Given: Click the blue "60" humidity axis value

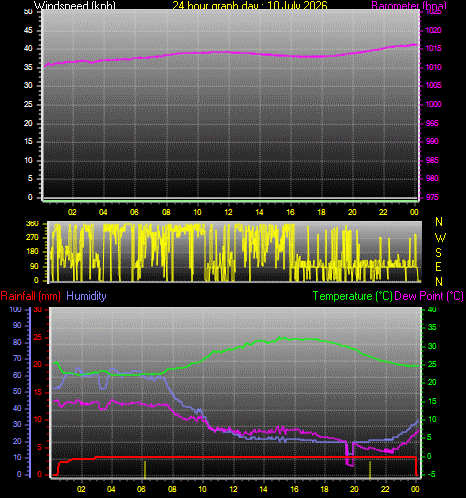Looking at the screenshot, I should click(x=17, y=375).
